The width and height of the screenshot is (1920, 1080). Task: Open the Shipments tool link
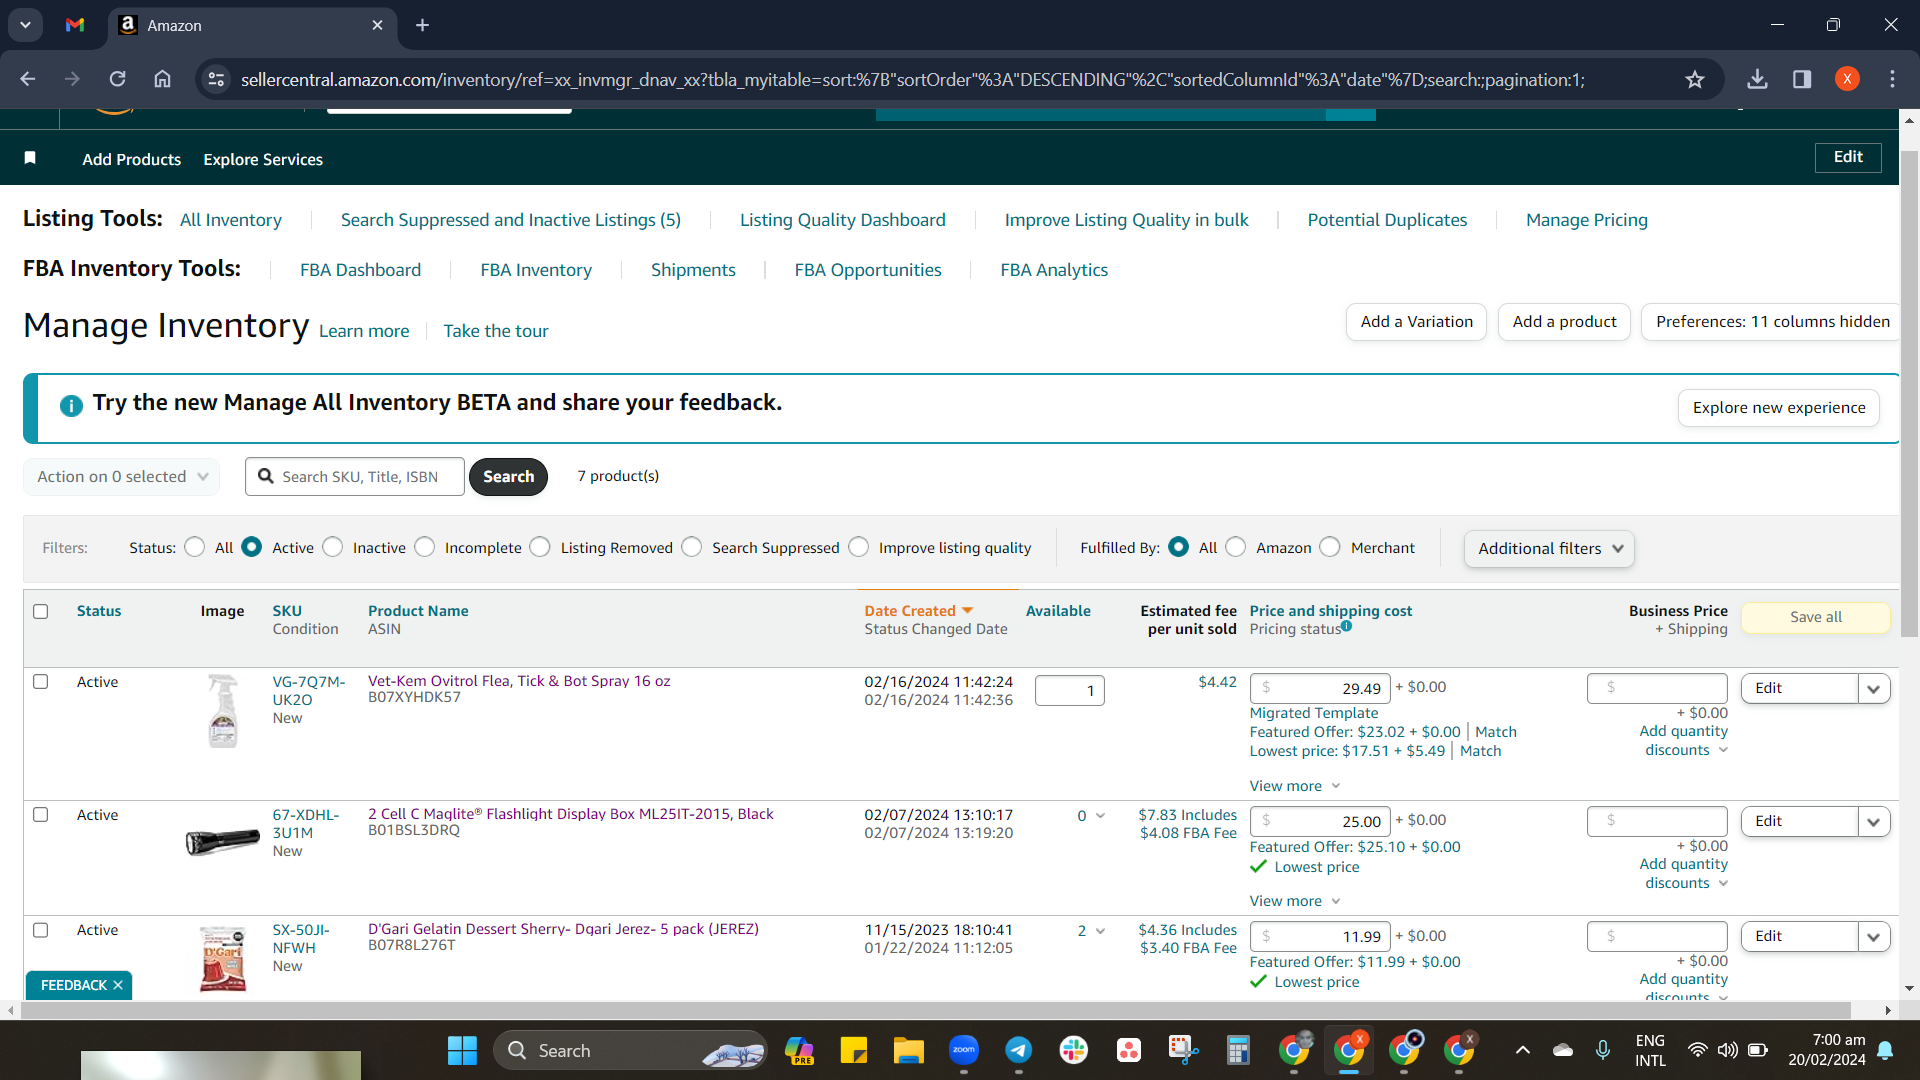(693, 270)
